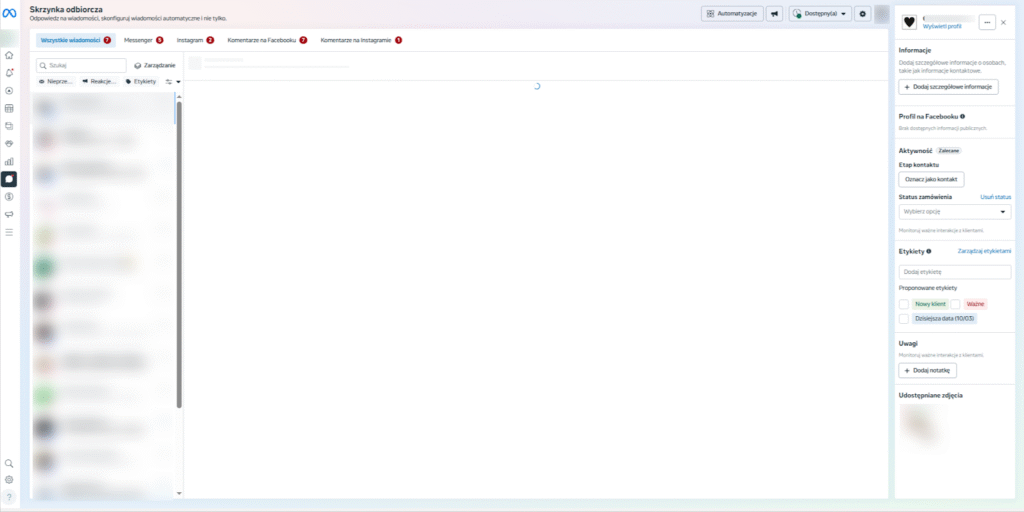Switch to the Messenger tab
Viewport: 1024px width, 512px height.
[x=143, y=40]
